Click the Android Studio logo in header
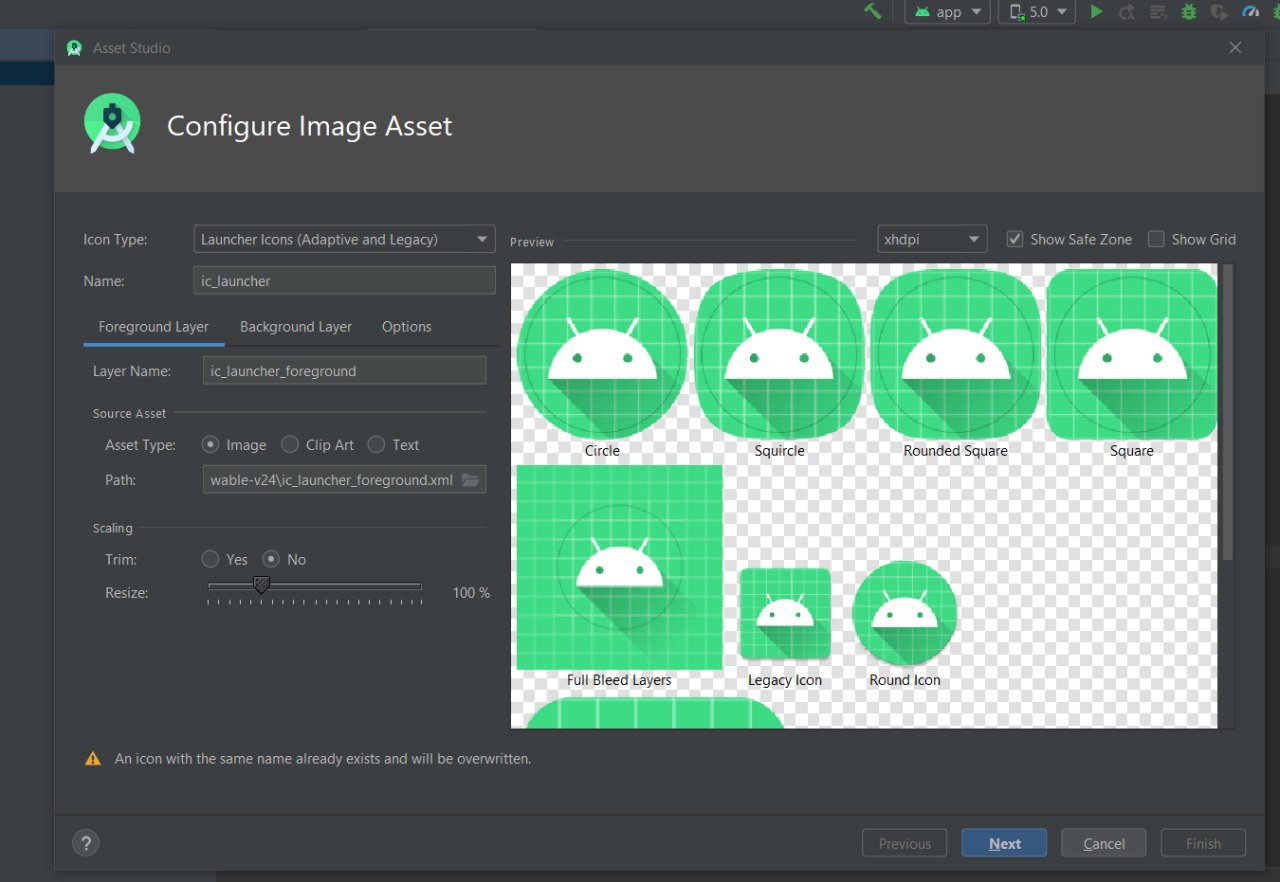 click(x=112, y=124)
